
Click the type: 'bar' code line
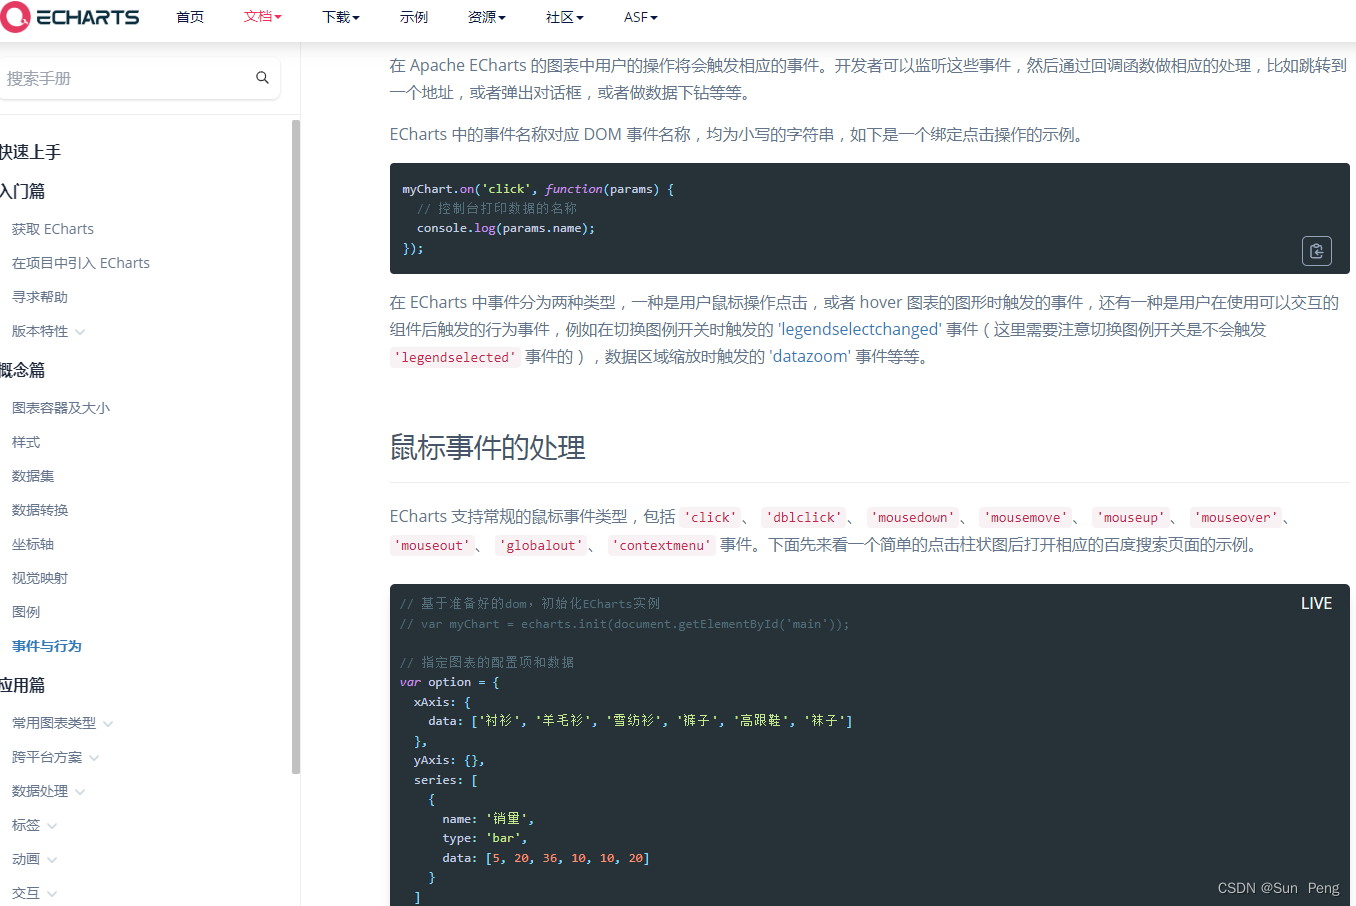pos(484,838)
